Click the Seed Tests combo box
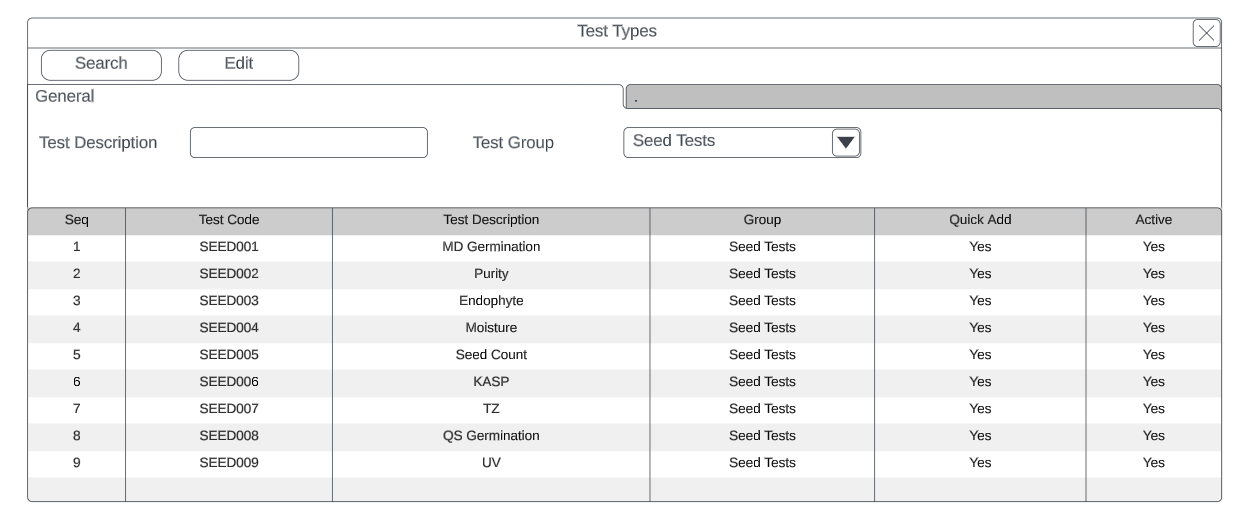This screenshot has height=514, width=1242. point(727,142)
